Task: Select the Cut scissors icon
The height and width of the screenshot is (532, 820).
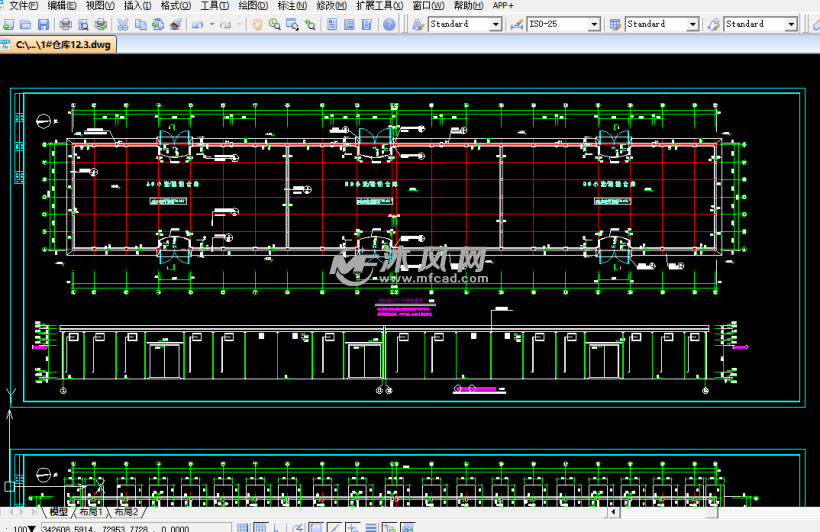Action: click(x=122, y=24)
